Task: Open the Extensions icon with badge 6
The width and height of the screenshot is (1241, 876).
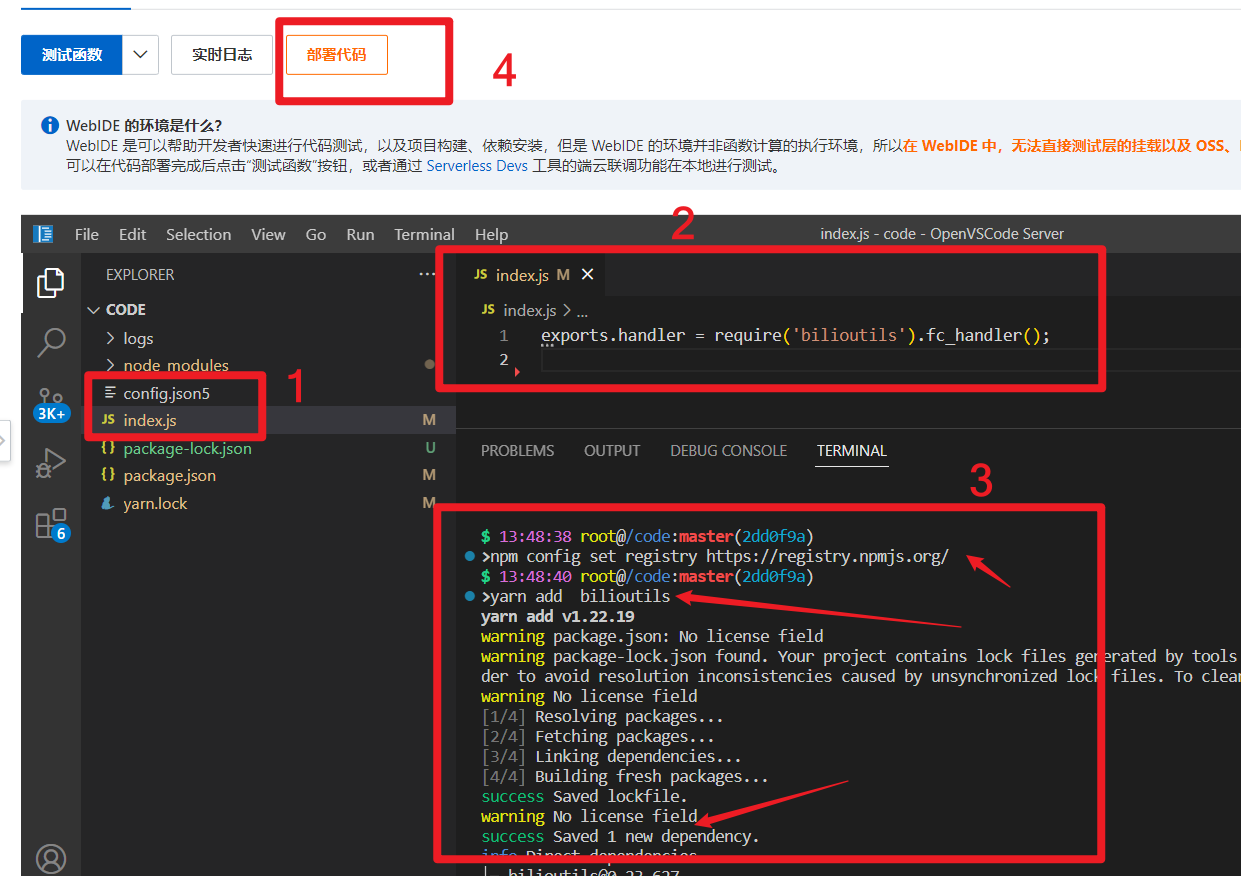Action: pos(50,524)
